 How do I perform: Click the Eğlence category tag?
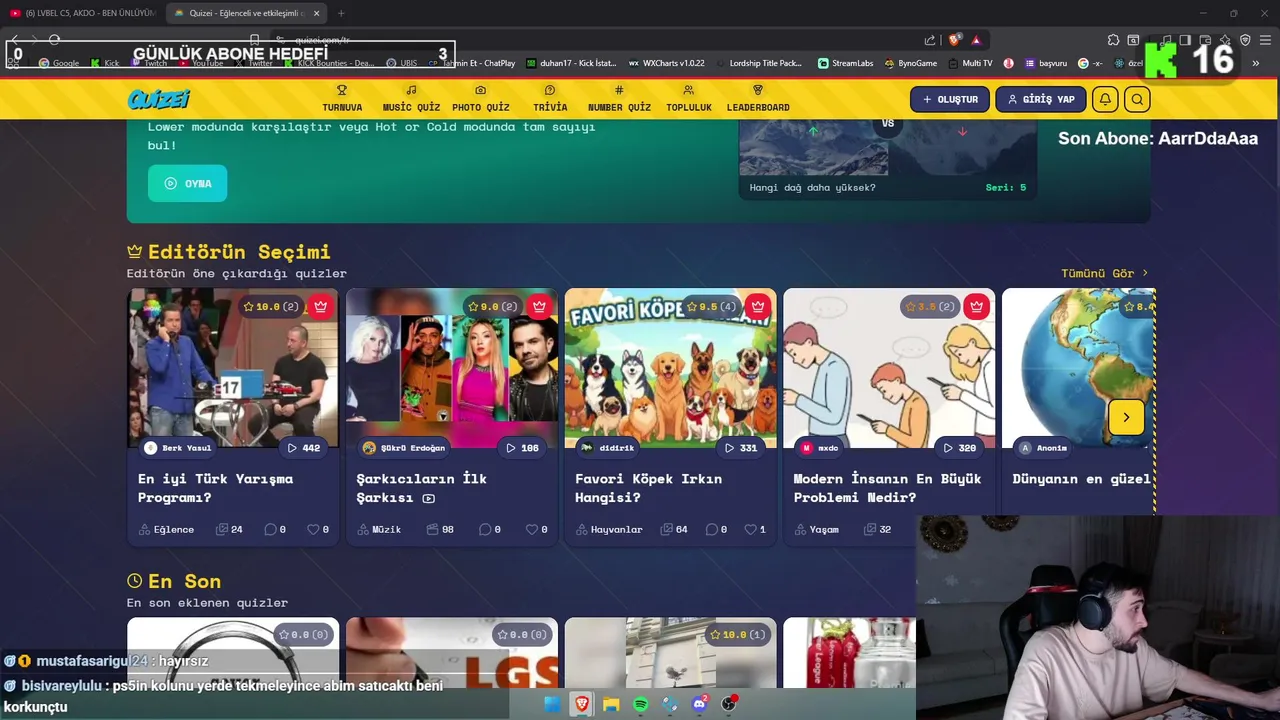(166, 529)
